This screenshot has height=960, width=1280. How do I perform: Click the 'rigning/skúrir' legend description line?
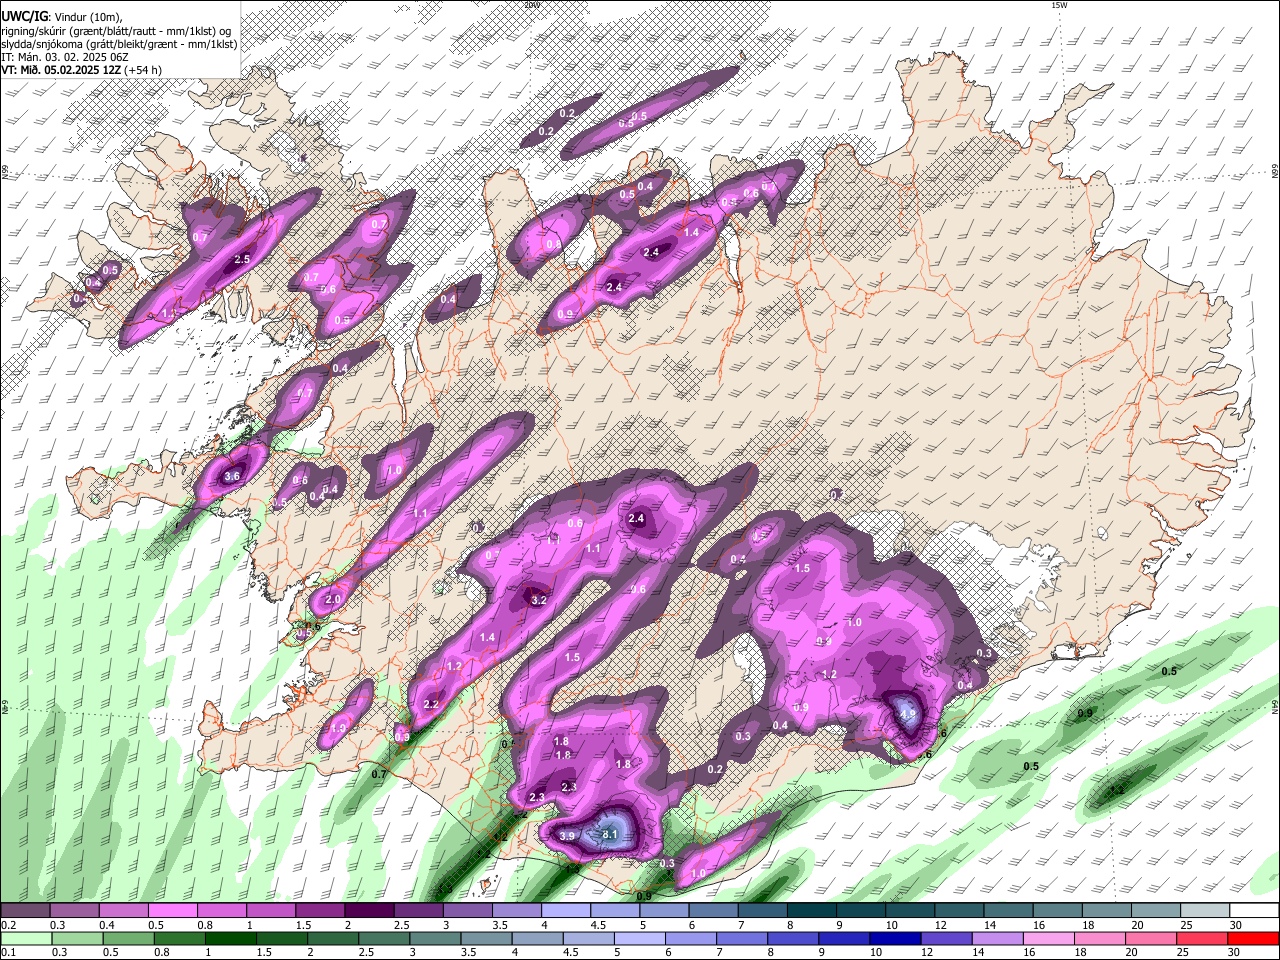coord(116,31)
